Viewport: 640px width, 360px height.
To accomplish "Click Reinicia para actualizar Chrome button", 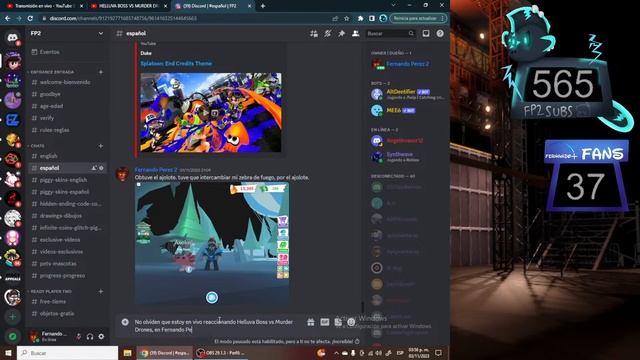I will (418, 18).
